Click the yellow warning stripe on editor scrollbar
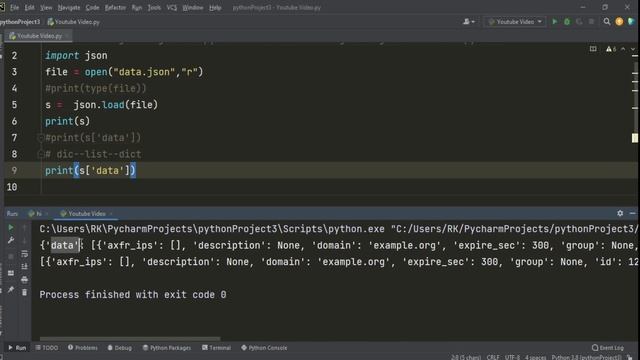640x360 pixels. (635, 138)
